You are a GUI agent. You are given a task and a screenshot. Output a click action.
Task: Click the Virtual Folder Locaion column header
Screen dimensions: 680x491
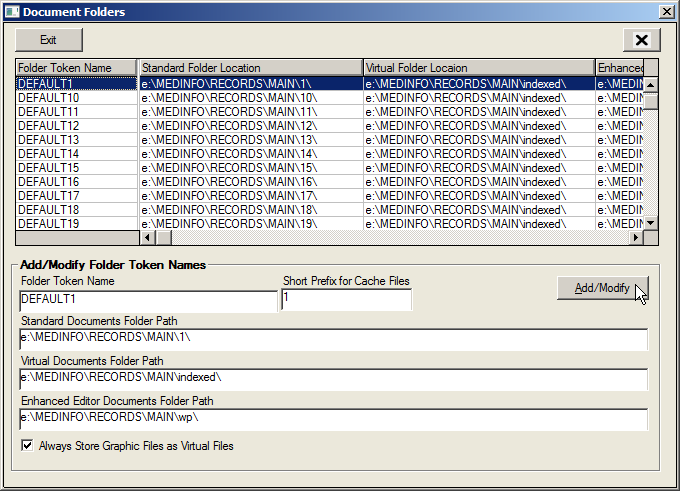[479, 68]
